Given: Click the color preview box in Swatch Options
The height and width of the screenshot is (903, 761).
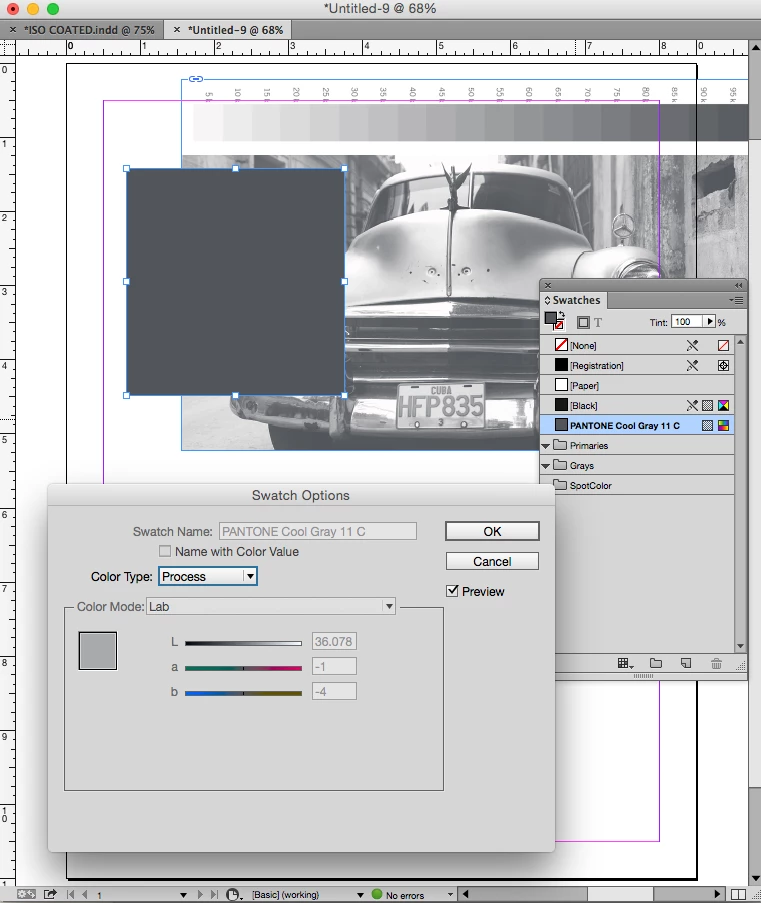Looking at the screenshot, I should 97,651.
